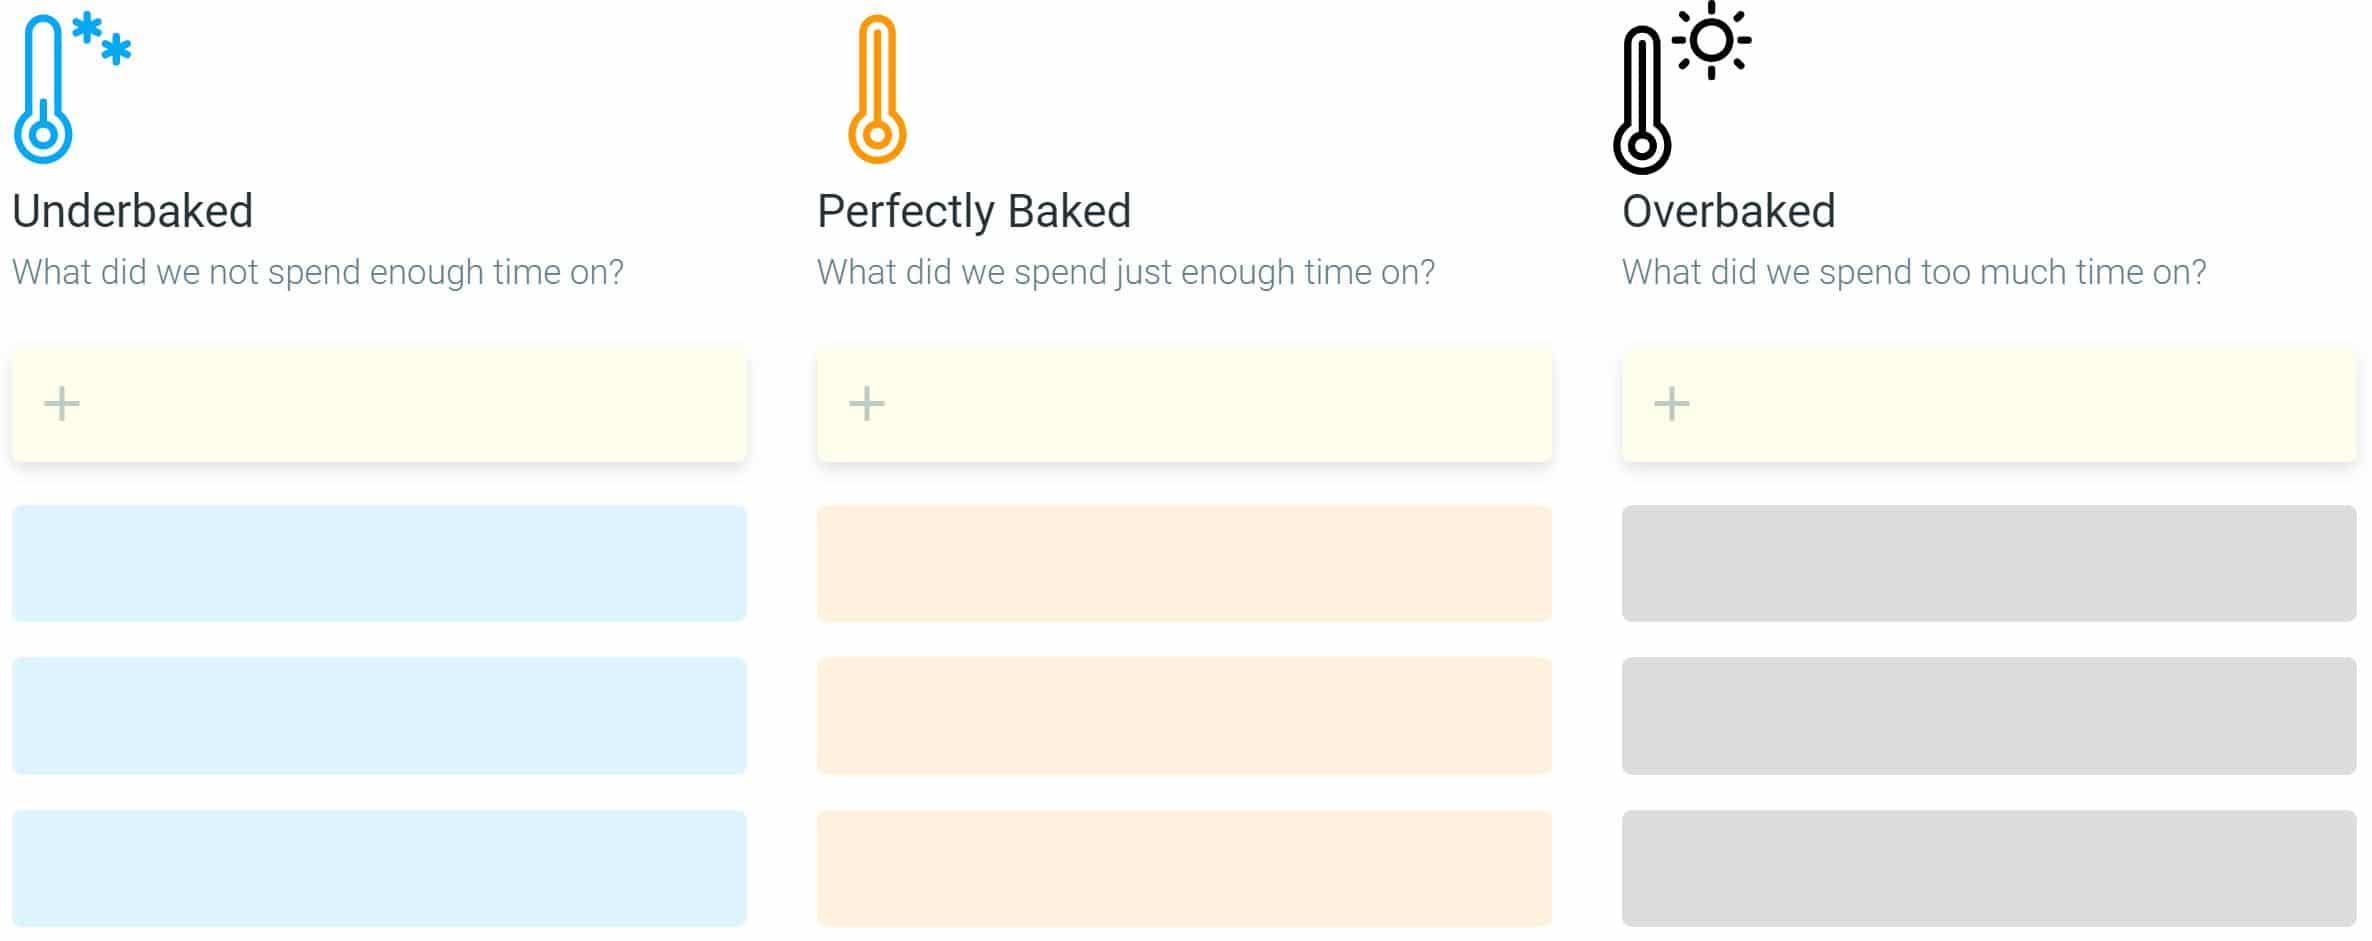Screen dimensions: 2372x941
Task: Add a card with Overbaked plus icon
Action: 1672,404
